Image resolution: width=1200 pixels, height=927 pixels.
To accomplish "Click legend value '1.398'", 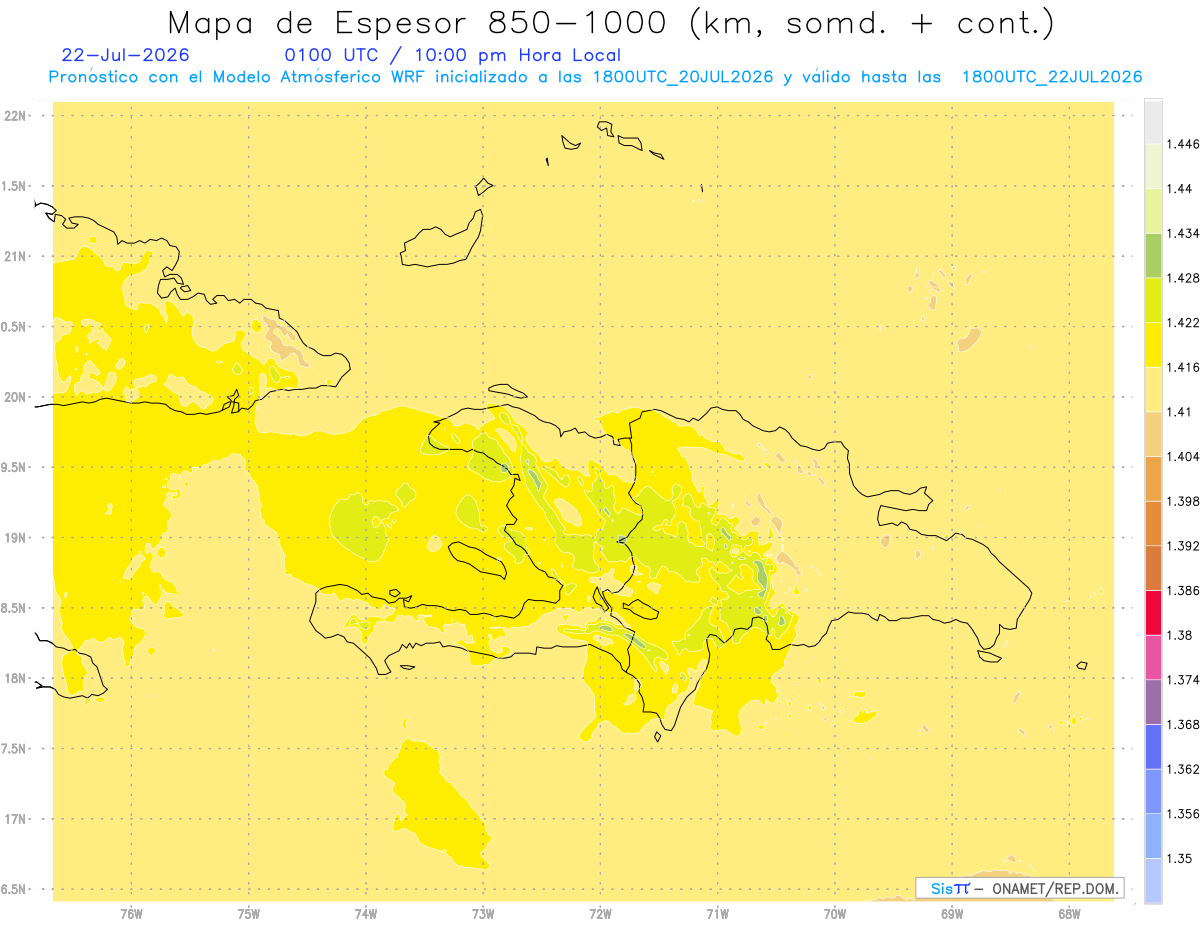I will coord(1183,501).
